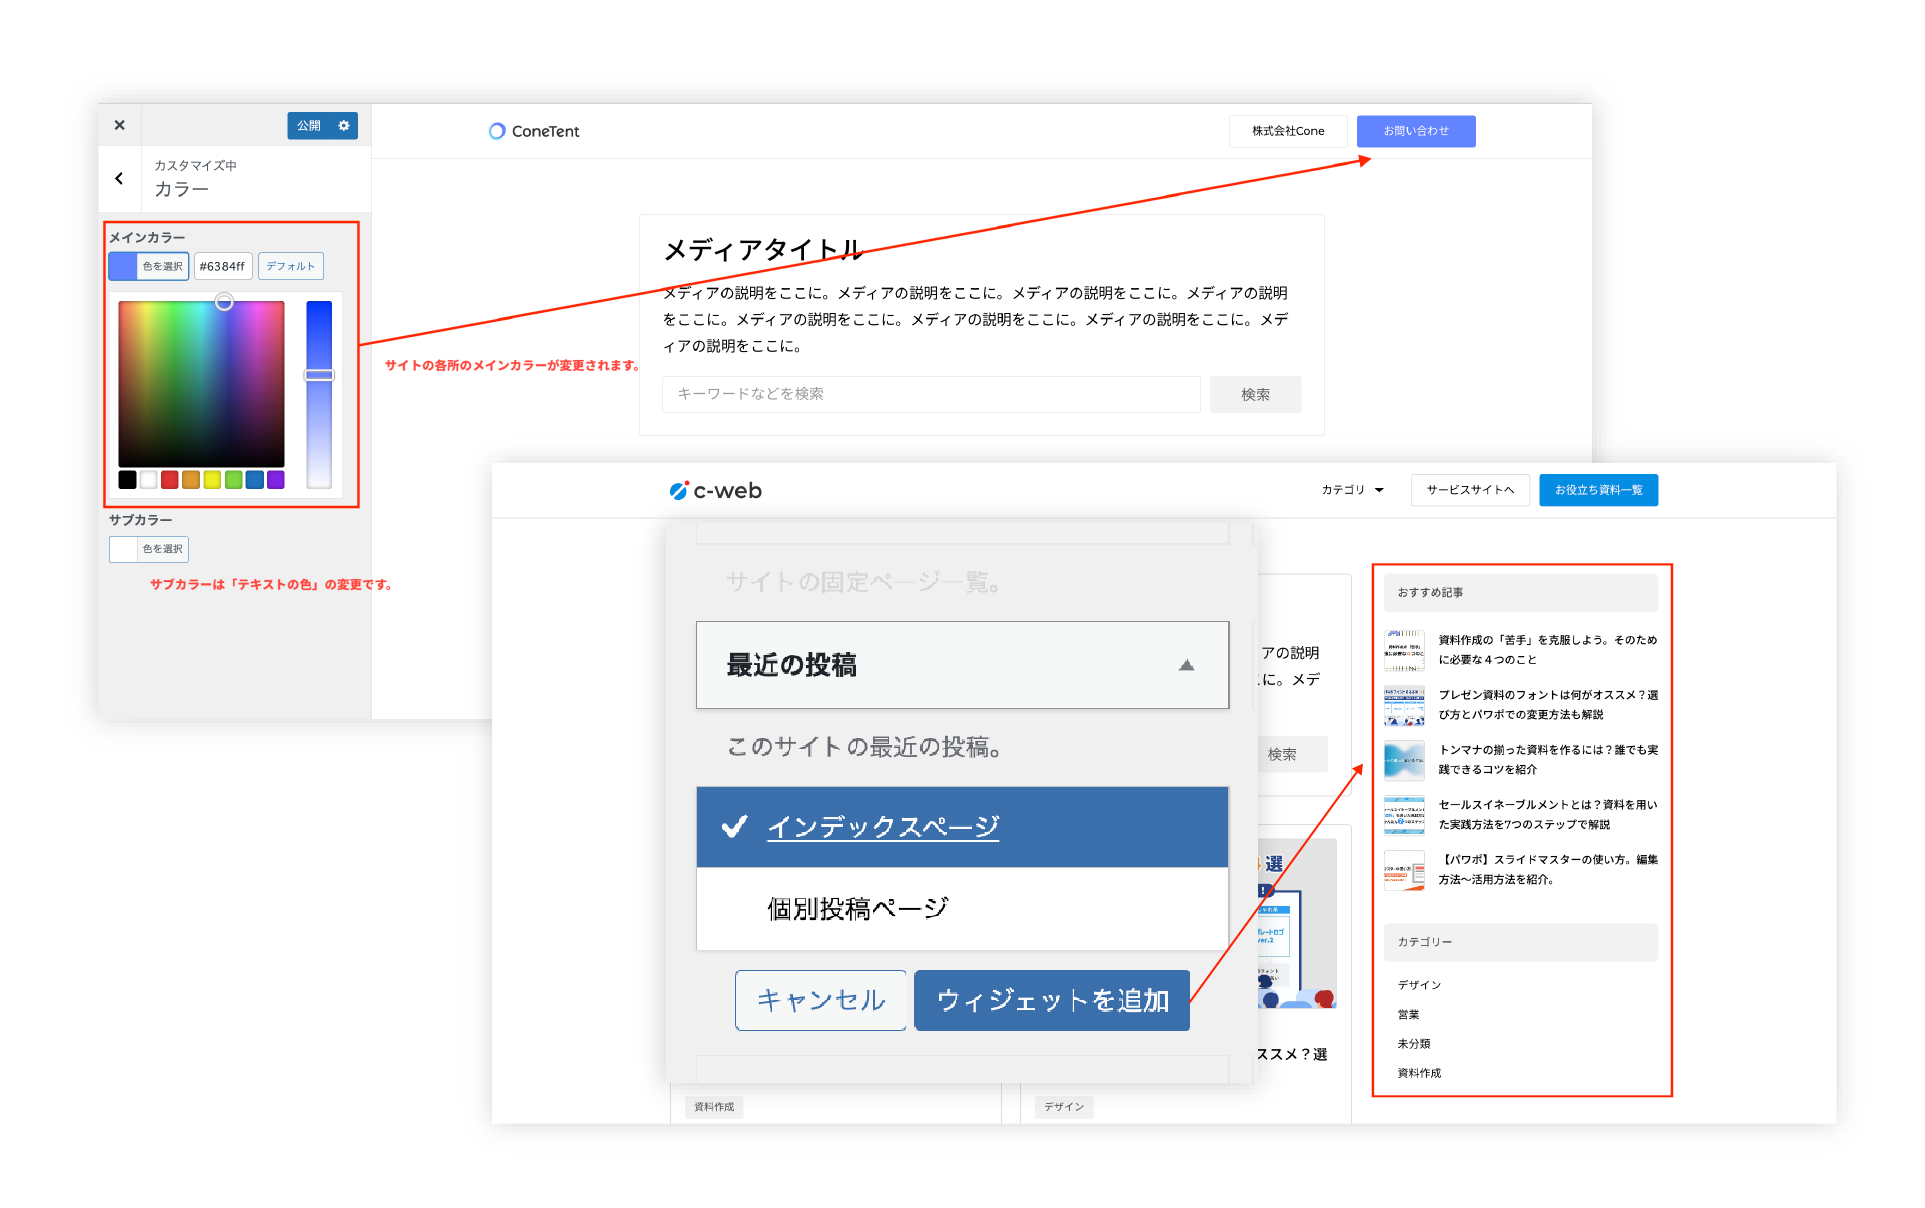Open article プレゼン資料のフォントは何がオススメ
Image resolution: width=1925 pixels, height=1208 pixels.
(x=1547, y=705)
